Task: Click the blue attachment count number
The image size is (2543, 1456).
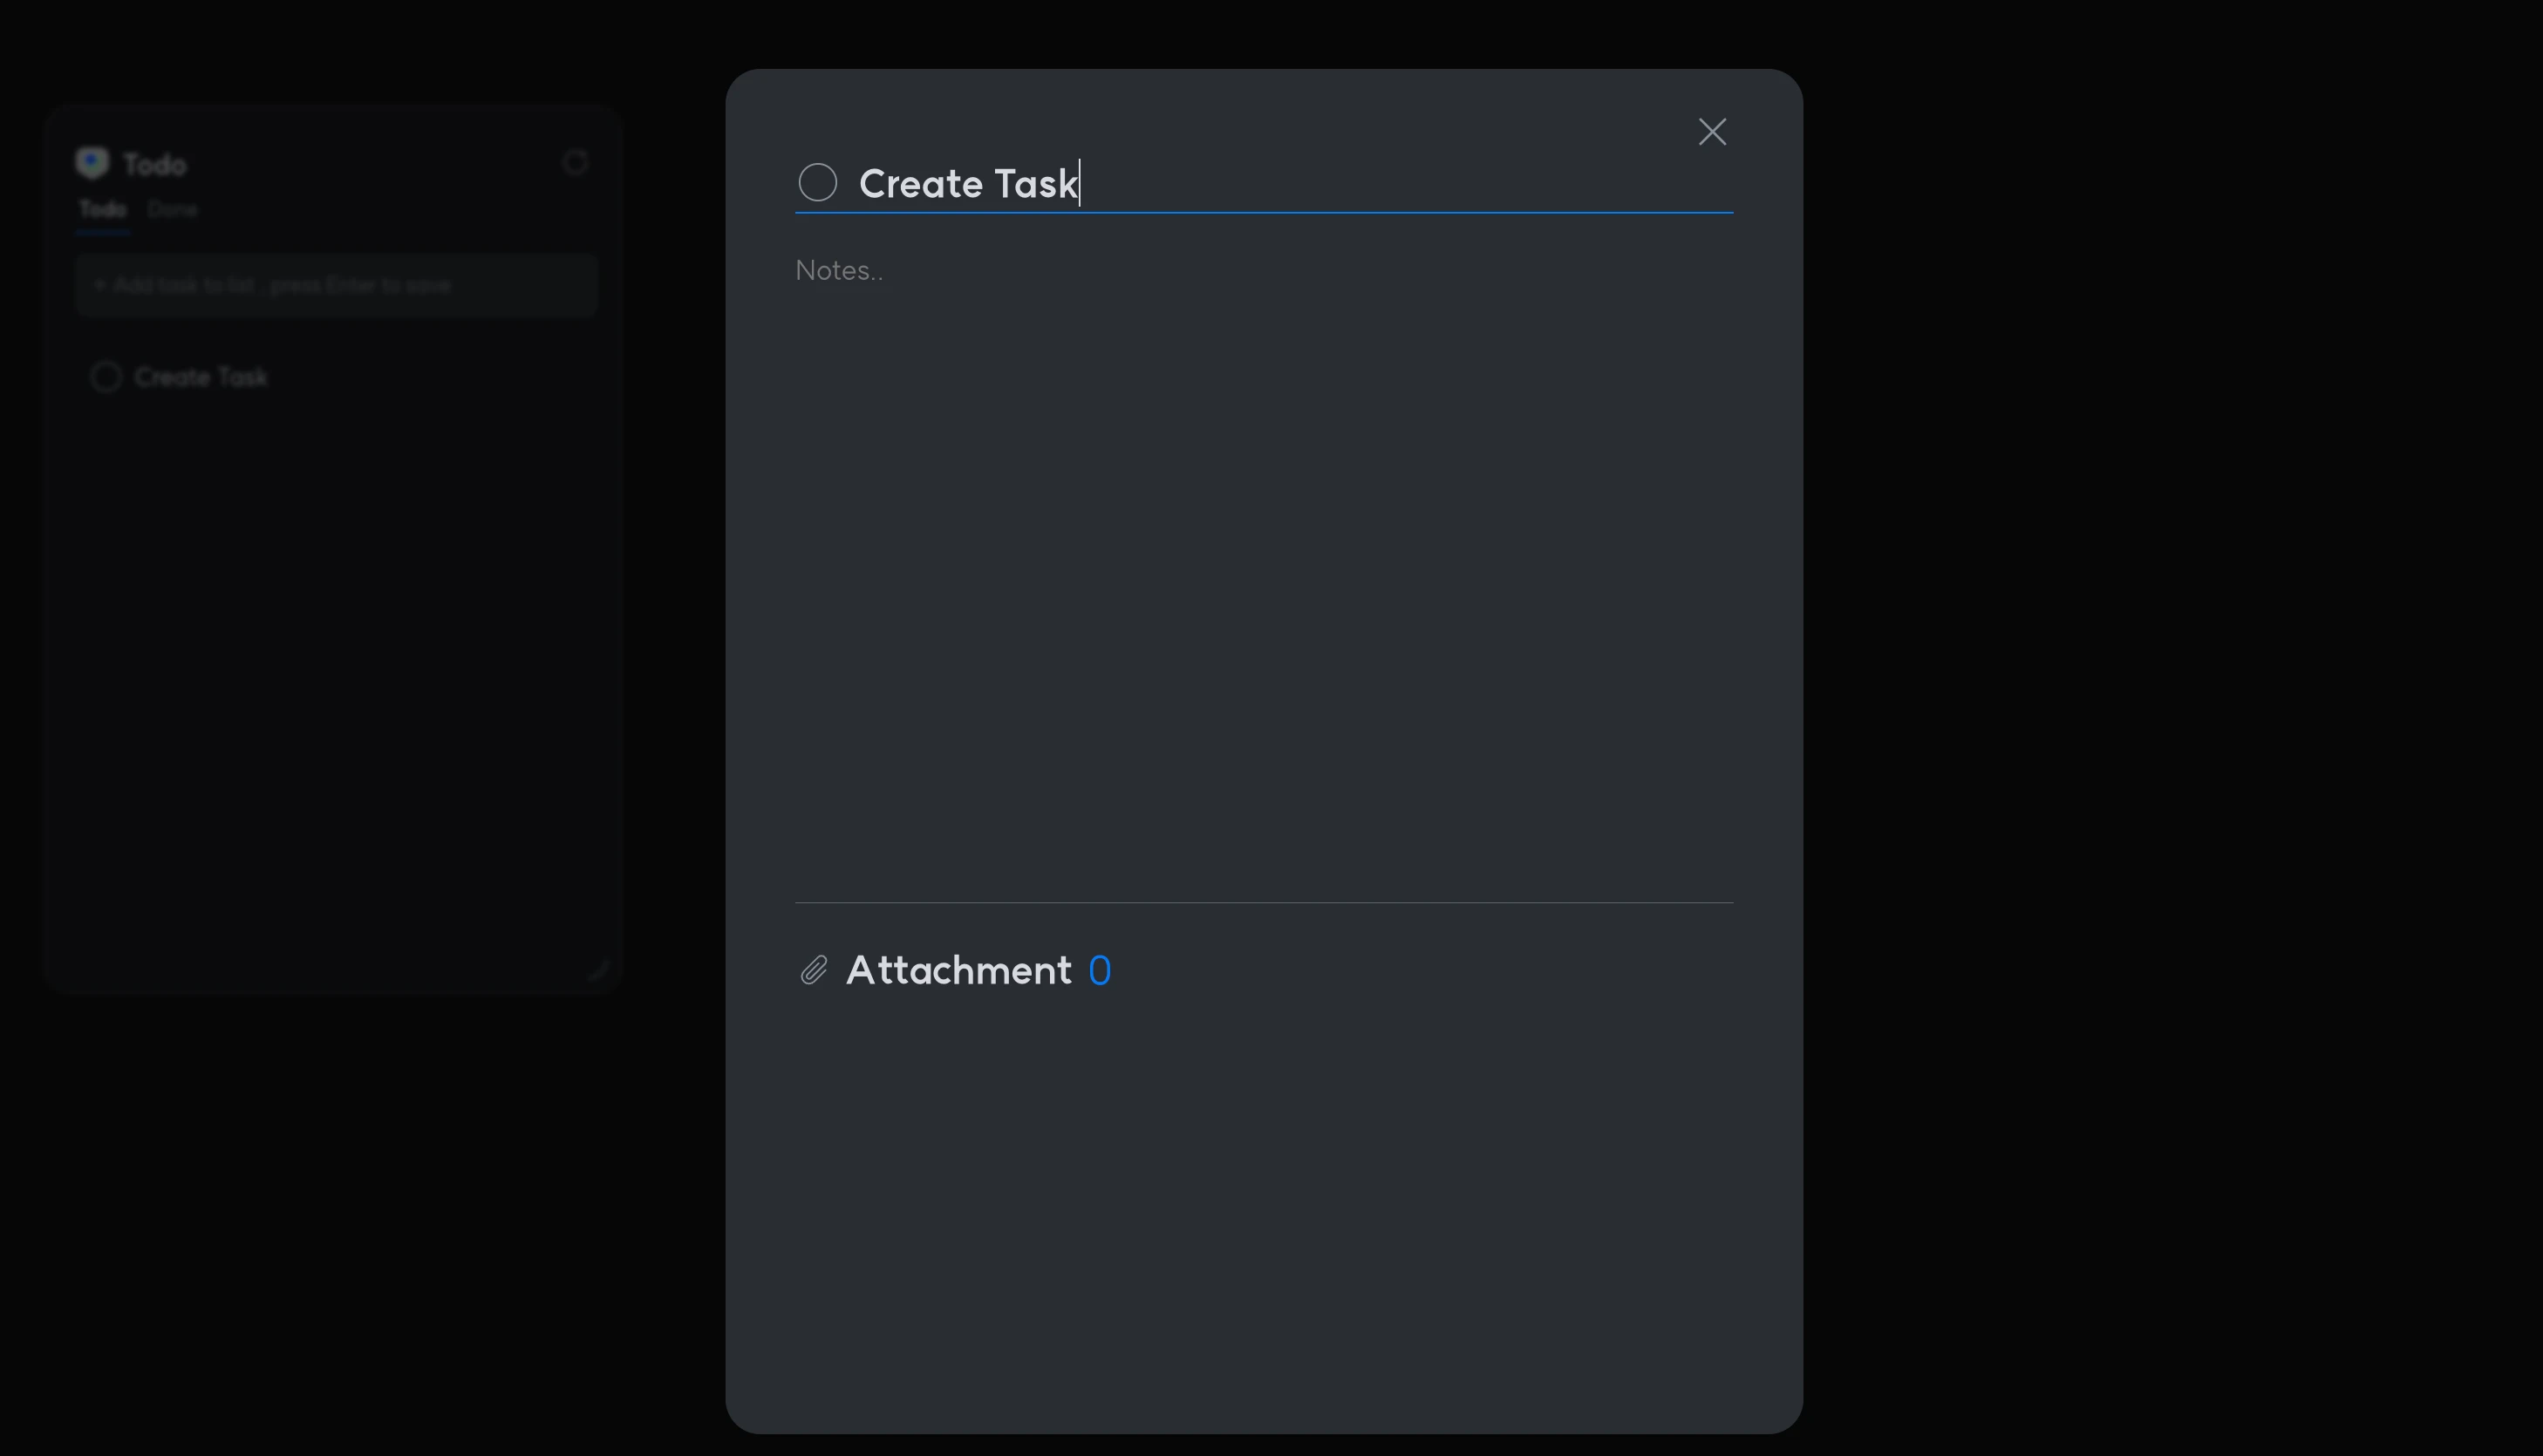Action: (1099, 971)
